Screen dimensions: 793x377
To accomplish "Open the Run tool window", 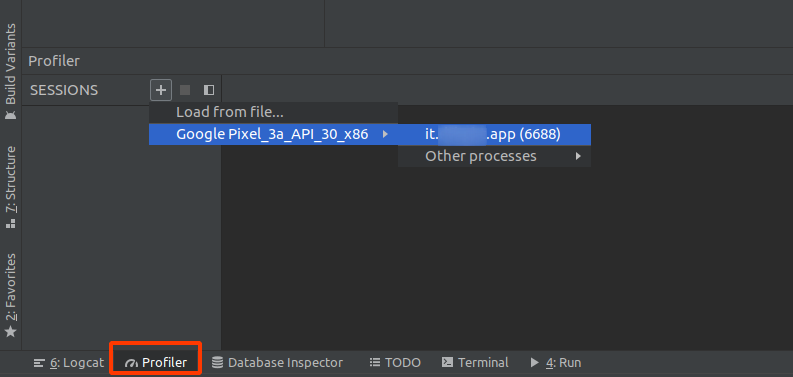I will pos(555,363).
